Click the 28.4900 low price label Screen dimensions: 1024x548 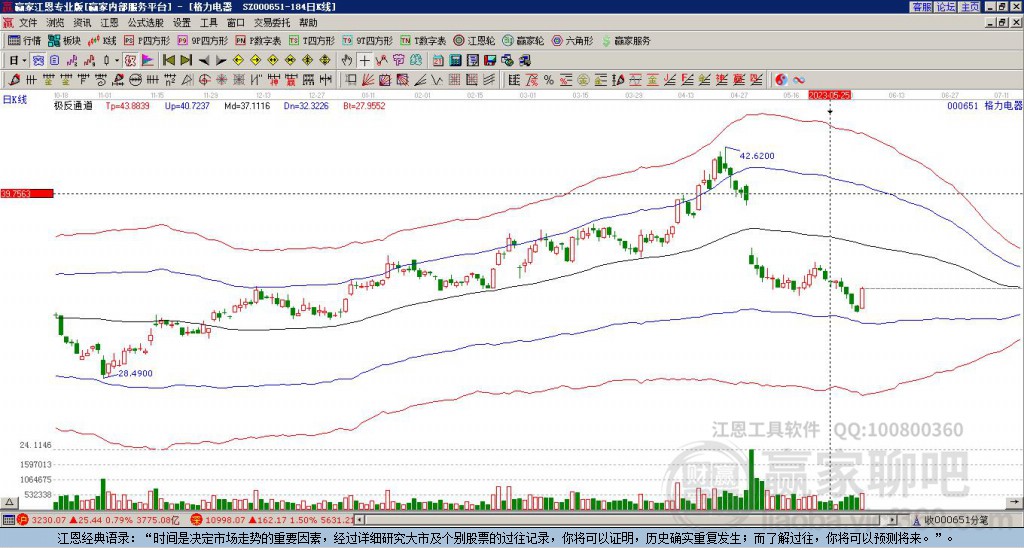[135, 373]
